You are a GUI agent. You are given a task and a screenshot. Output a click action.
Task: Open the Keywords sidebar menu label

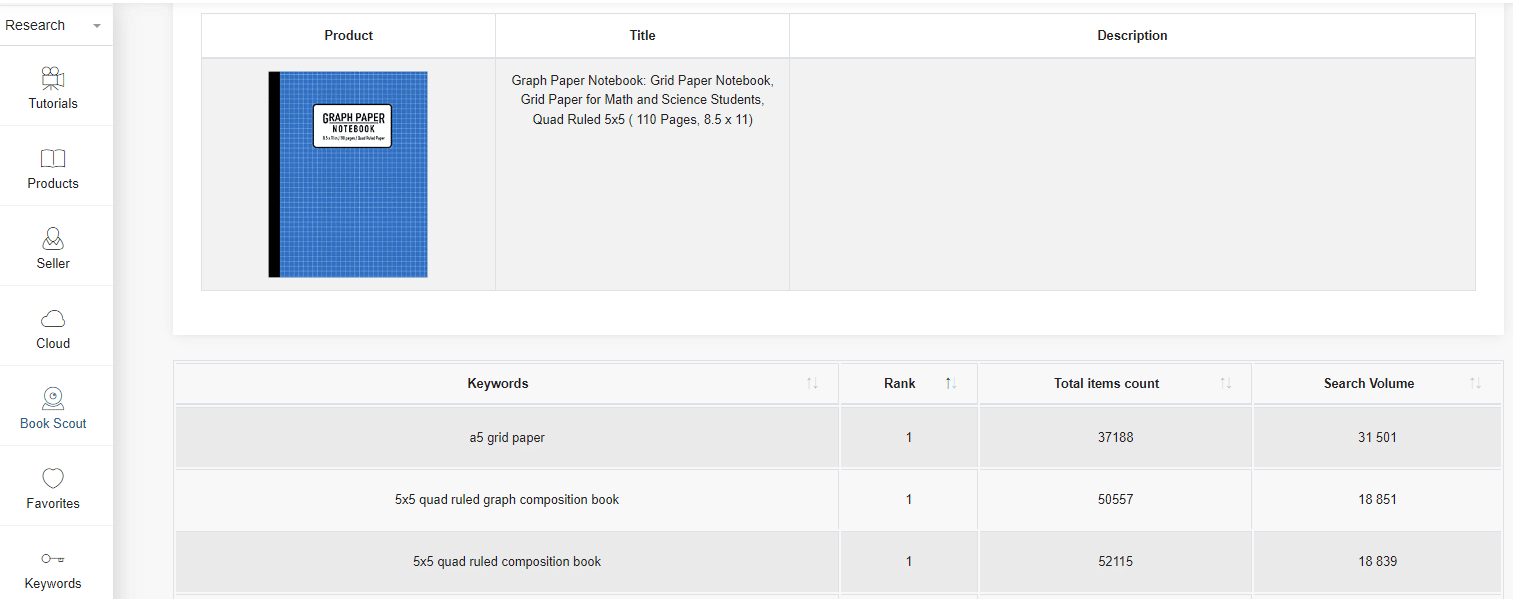(x=53, y=583)
